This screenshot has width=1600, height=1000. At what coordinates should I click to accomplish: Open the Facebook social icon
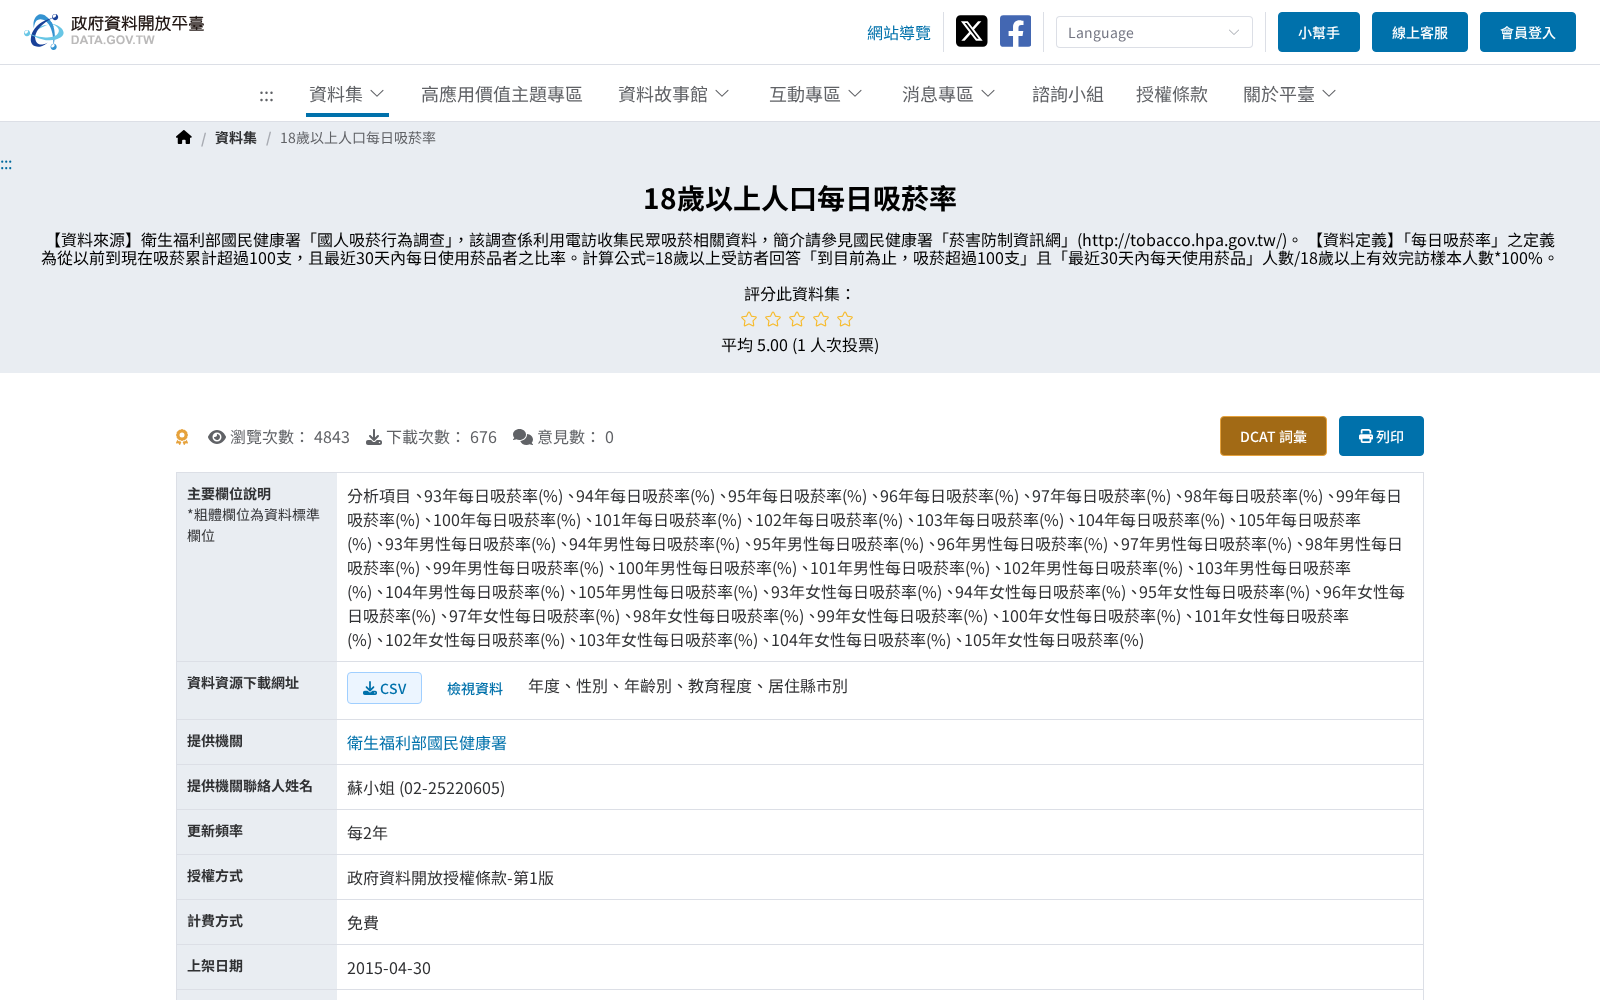(1015, 31)
